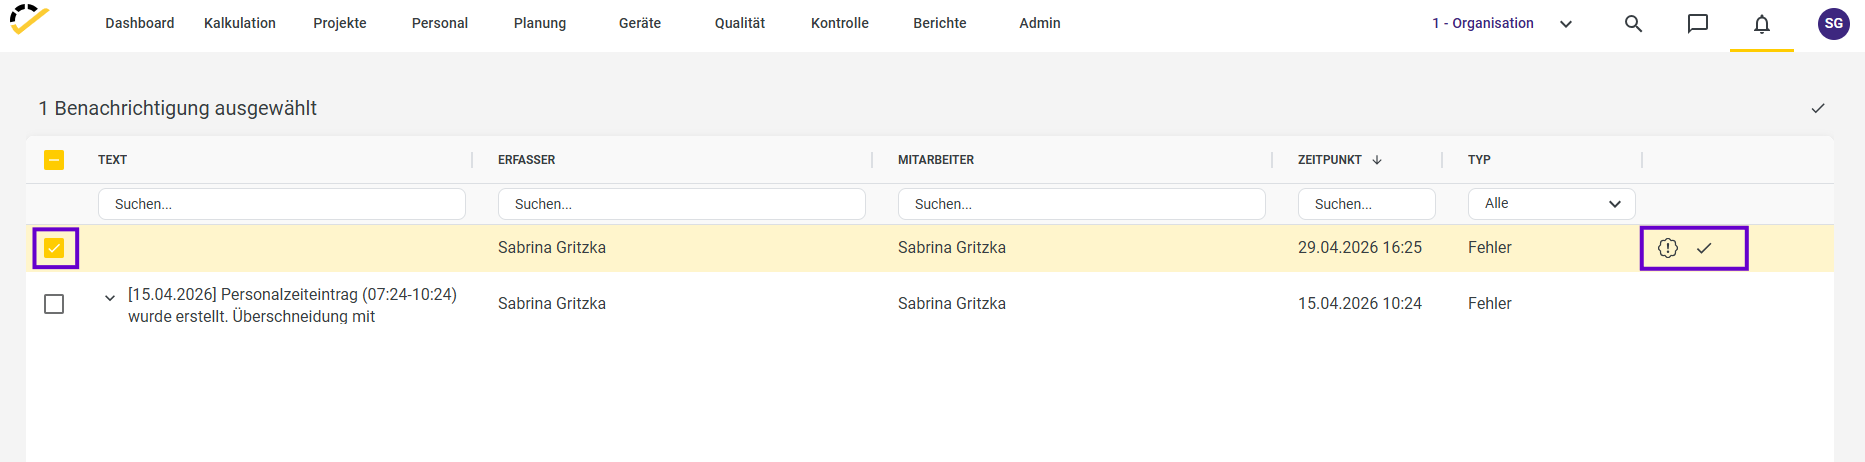Open the Kalkulation menu
The image size is (1865, 462).
click(240, 23)
